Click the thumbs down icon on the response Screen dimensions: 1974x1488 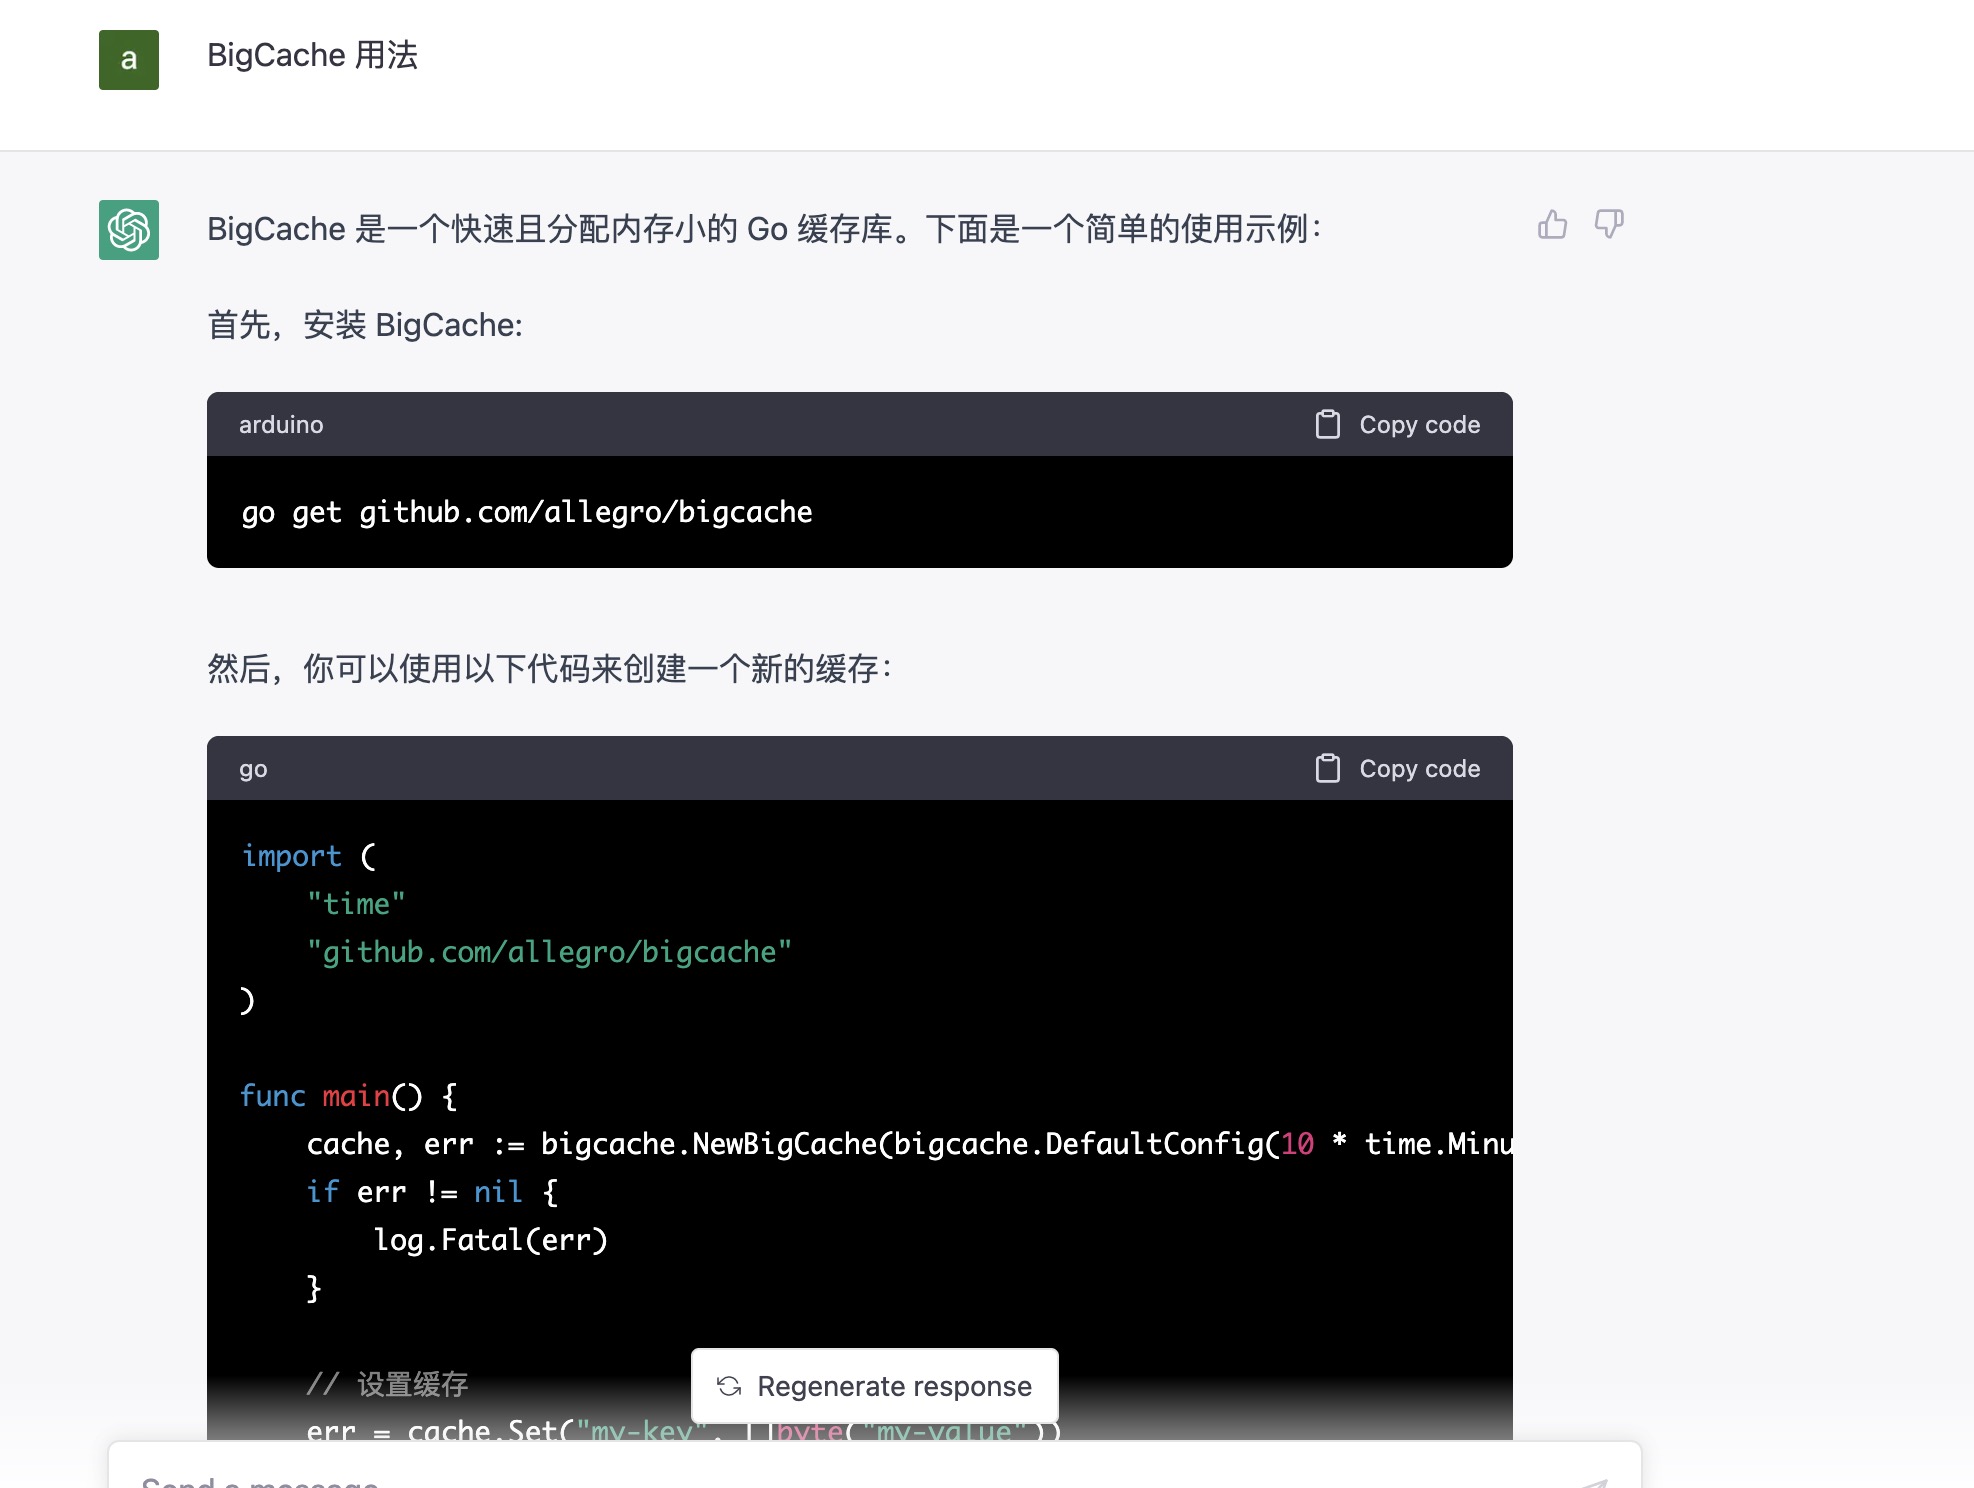pos(1608,225)
